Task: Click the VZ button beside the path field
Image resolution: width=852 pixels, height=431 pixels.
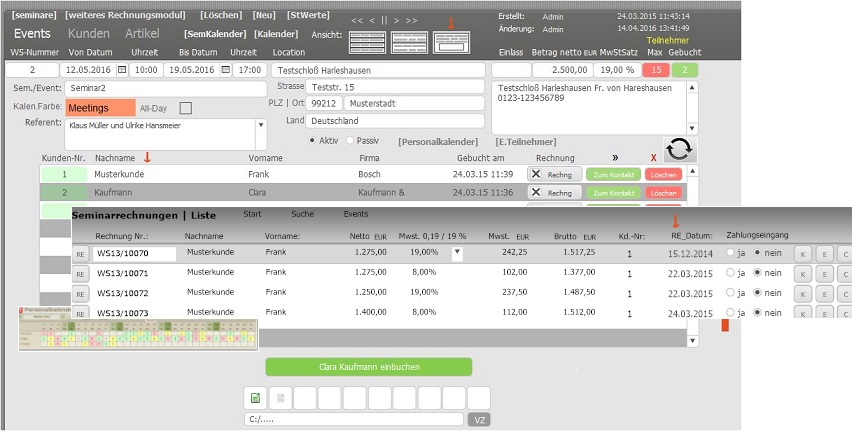Action: click(479, 420)
